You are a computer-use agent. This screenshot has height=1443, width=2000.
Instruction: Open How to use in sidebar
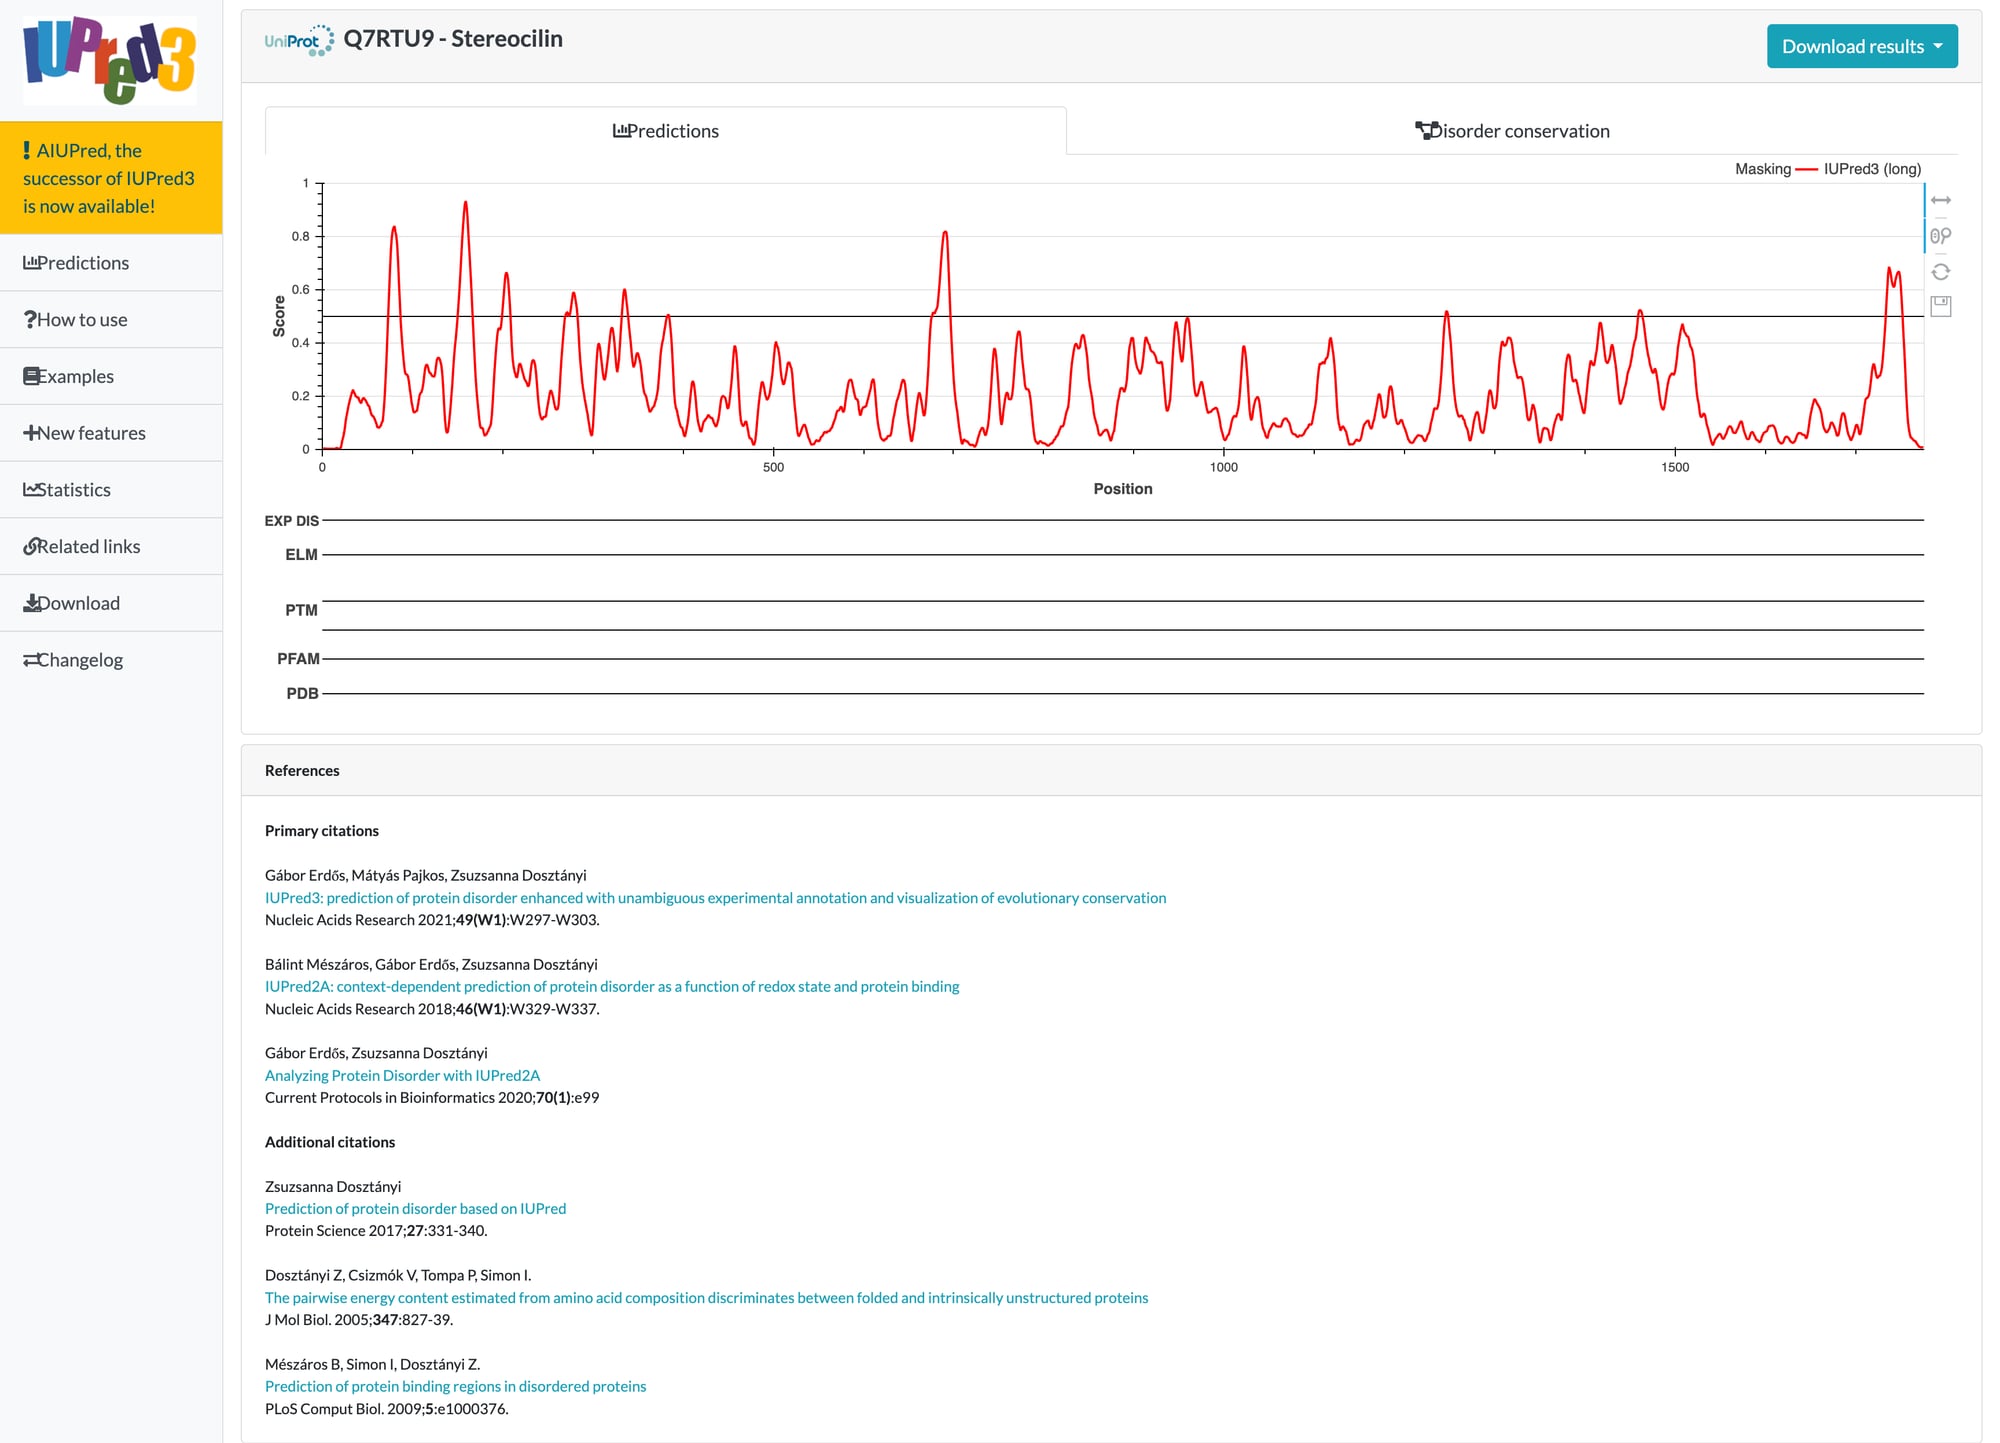[x=76, y=320]
